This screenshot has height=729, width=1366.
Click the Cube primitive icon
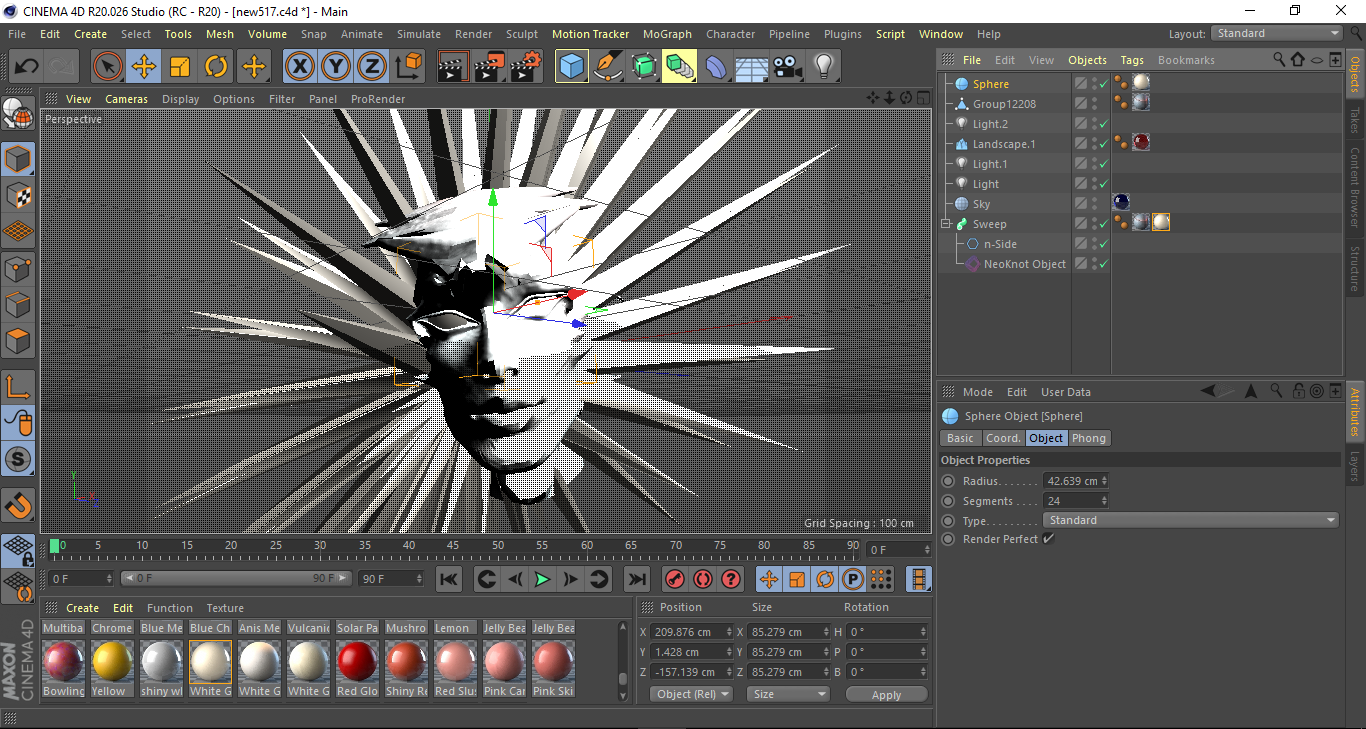(x=571, y=67)
